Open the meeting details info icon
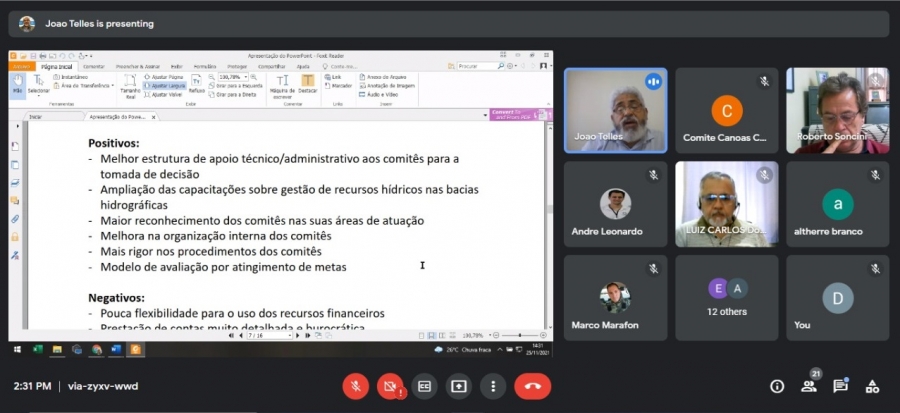The height and width of the screenshot is (413, 900). pos(777,386)
